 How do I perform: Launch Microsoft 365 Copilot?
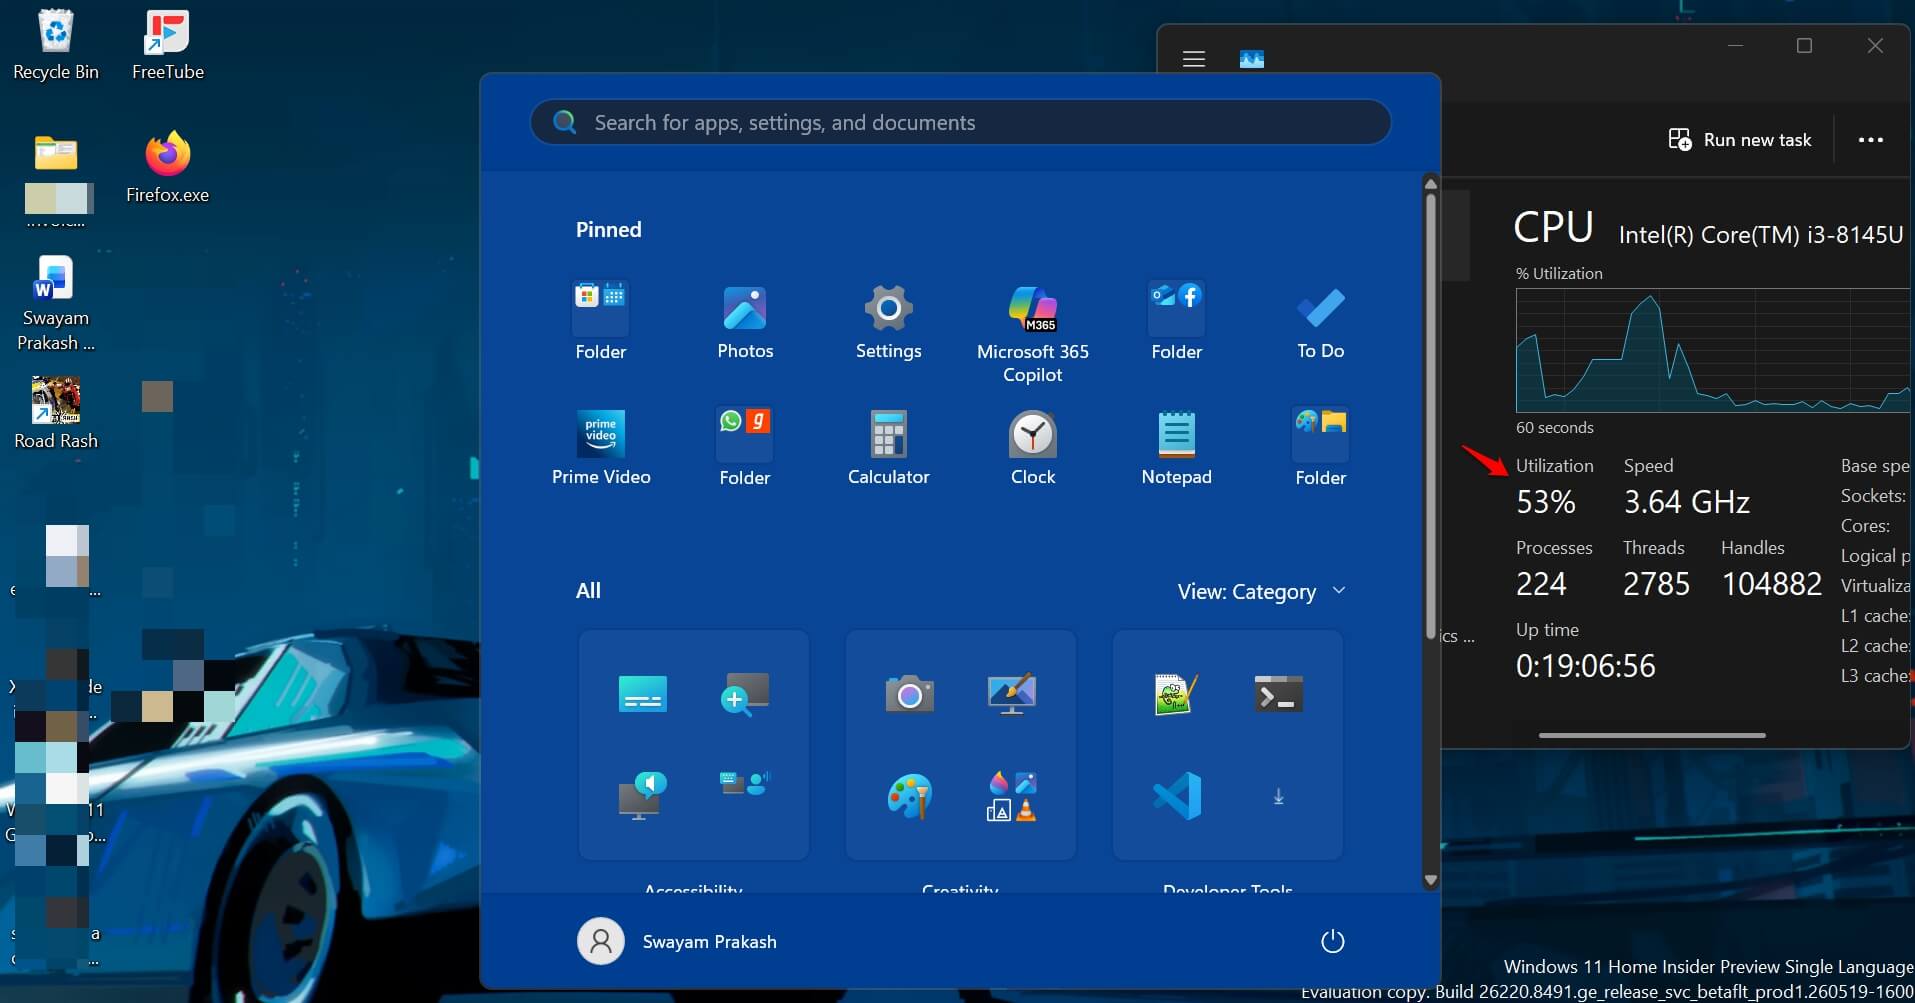(x=1032, y=334)
